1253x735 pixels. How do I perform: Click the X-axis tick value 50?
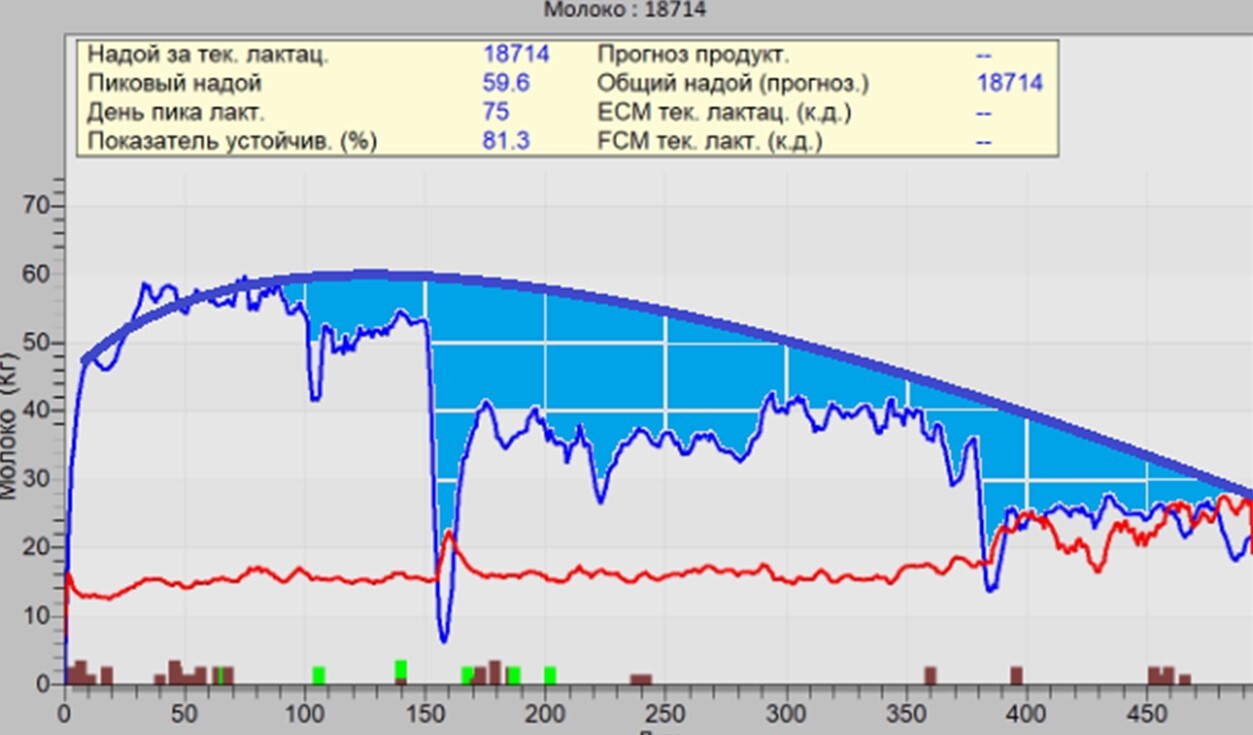[x=184, y=715]
